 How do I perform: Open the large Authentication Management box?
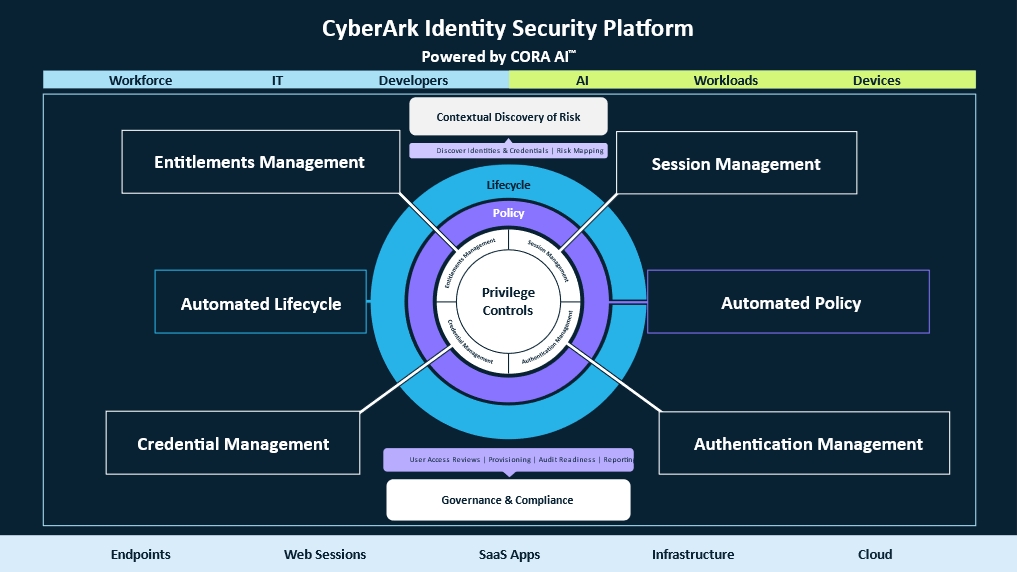[807, 444]
